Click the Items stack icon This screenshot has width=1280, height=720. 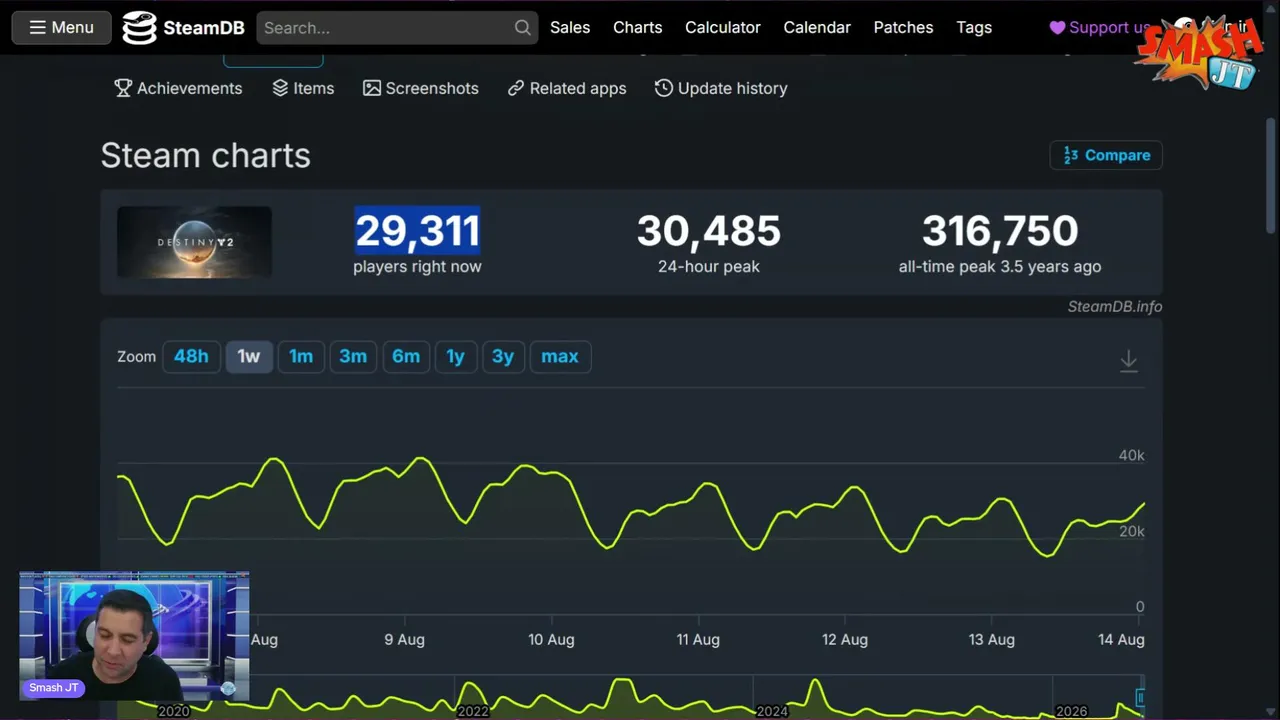(280, 88)
